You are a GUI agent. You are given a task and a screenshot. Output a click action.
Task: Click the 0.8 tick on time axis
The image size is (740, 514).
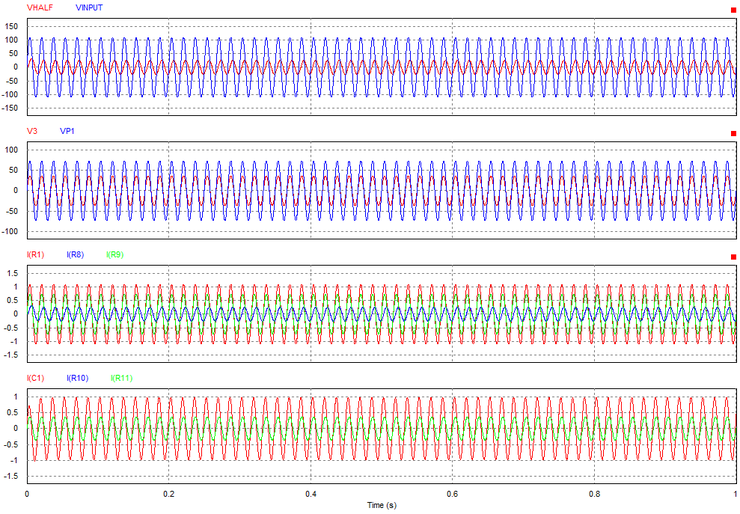[x=595, y=493]
